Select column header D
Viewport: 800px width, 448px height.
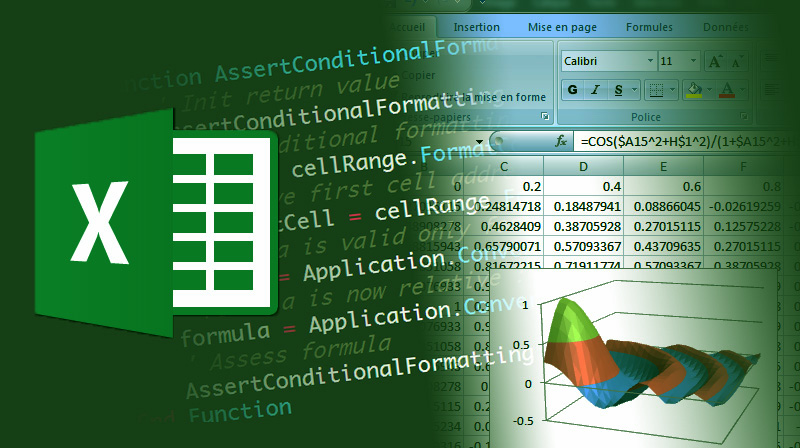point(583,166)
